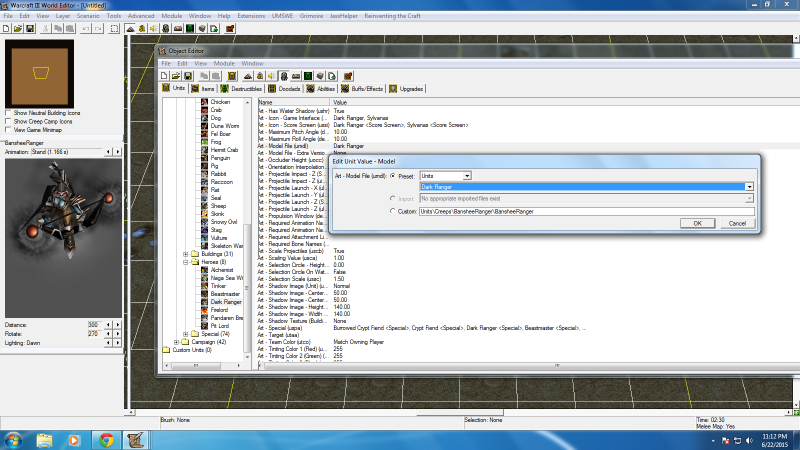Click Copy icon in Object Editor toolbar
This screenshot has height=450, width=800.
pos(204,76)
